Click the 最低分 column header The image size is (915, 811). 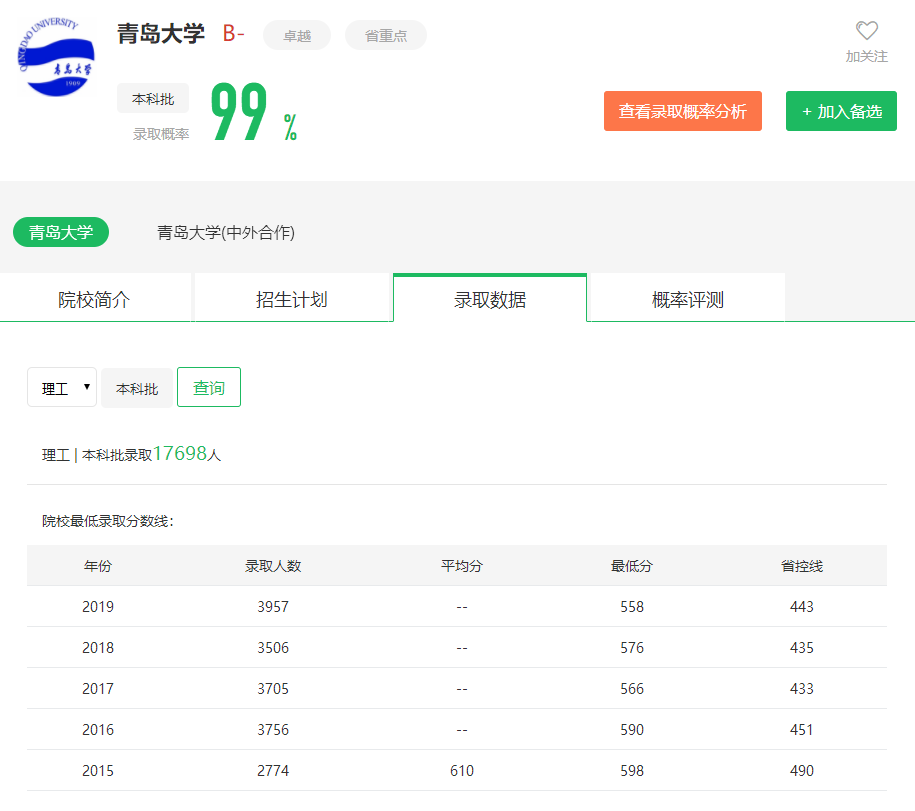pyautogui.click(x=632, y=566)
